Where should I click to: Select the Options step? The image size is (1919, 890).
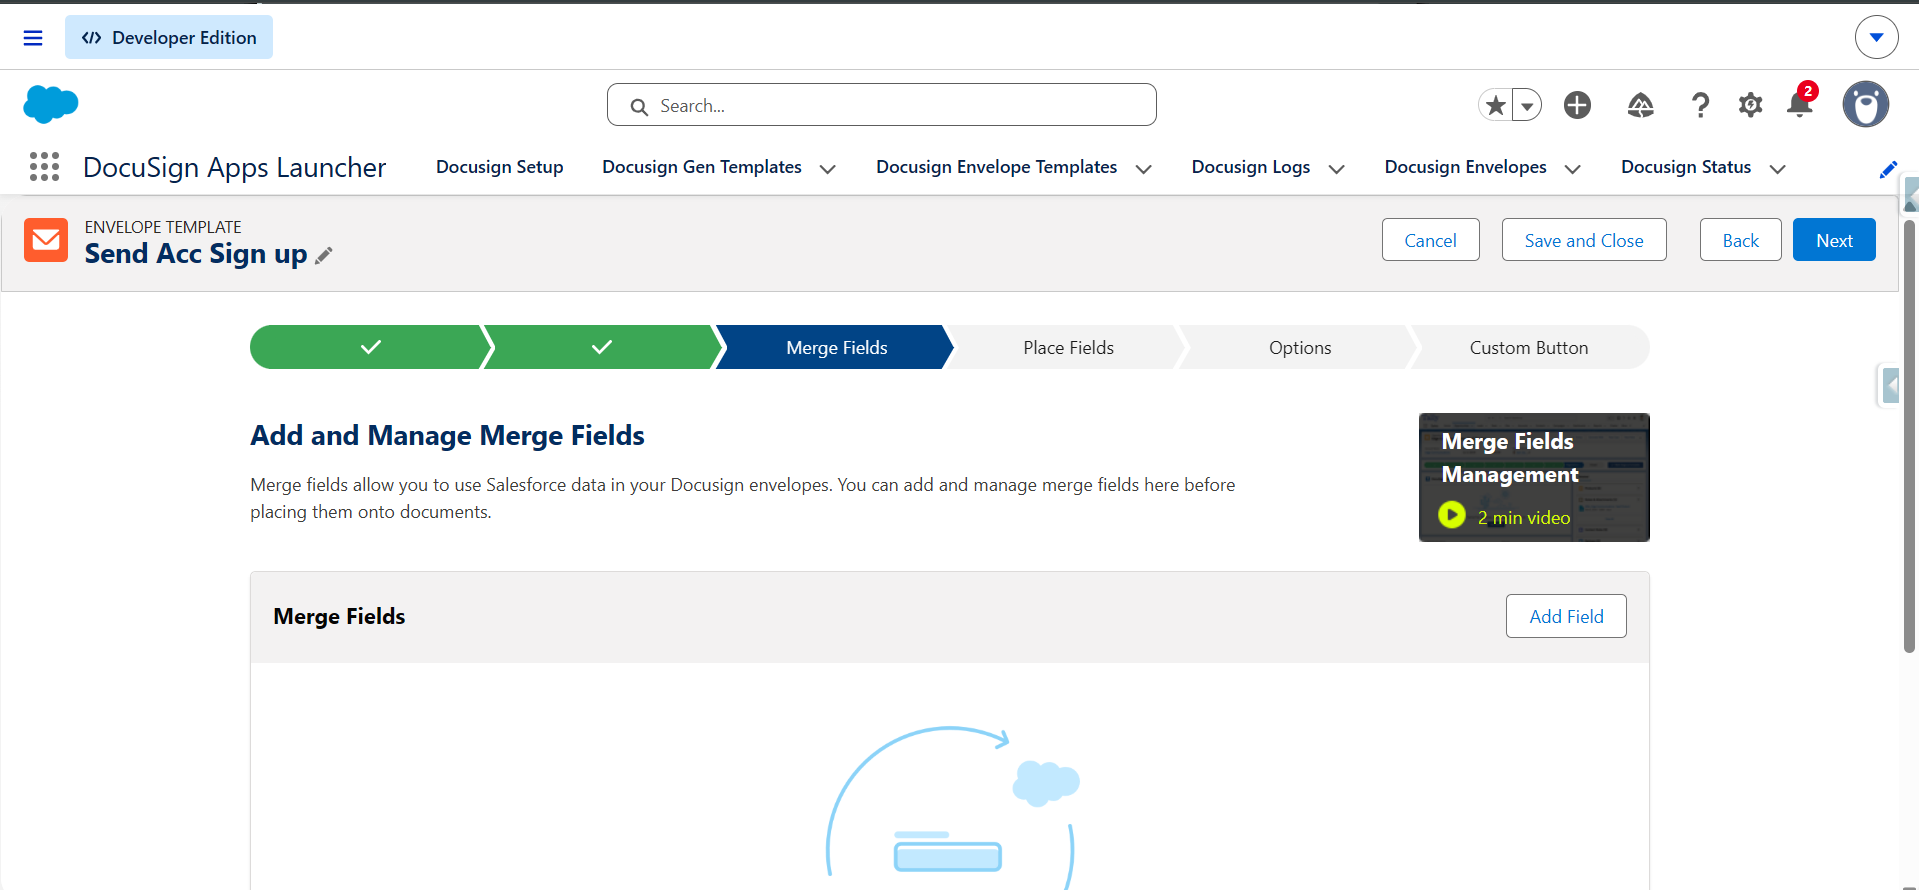tap(1300, 347)
